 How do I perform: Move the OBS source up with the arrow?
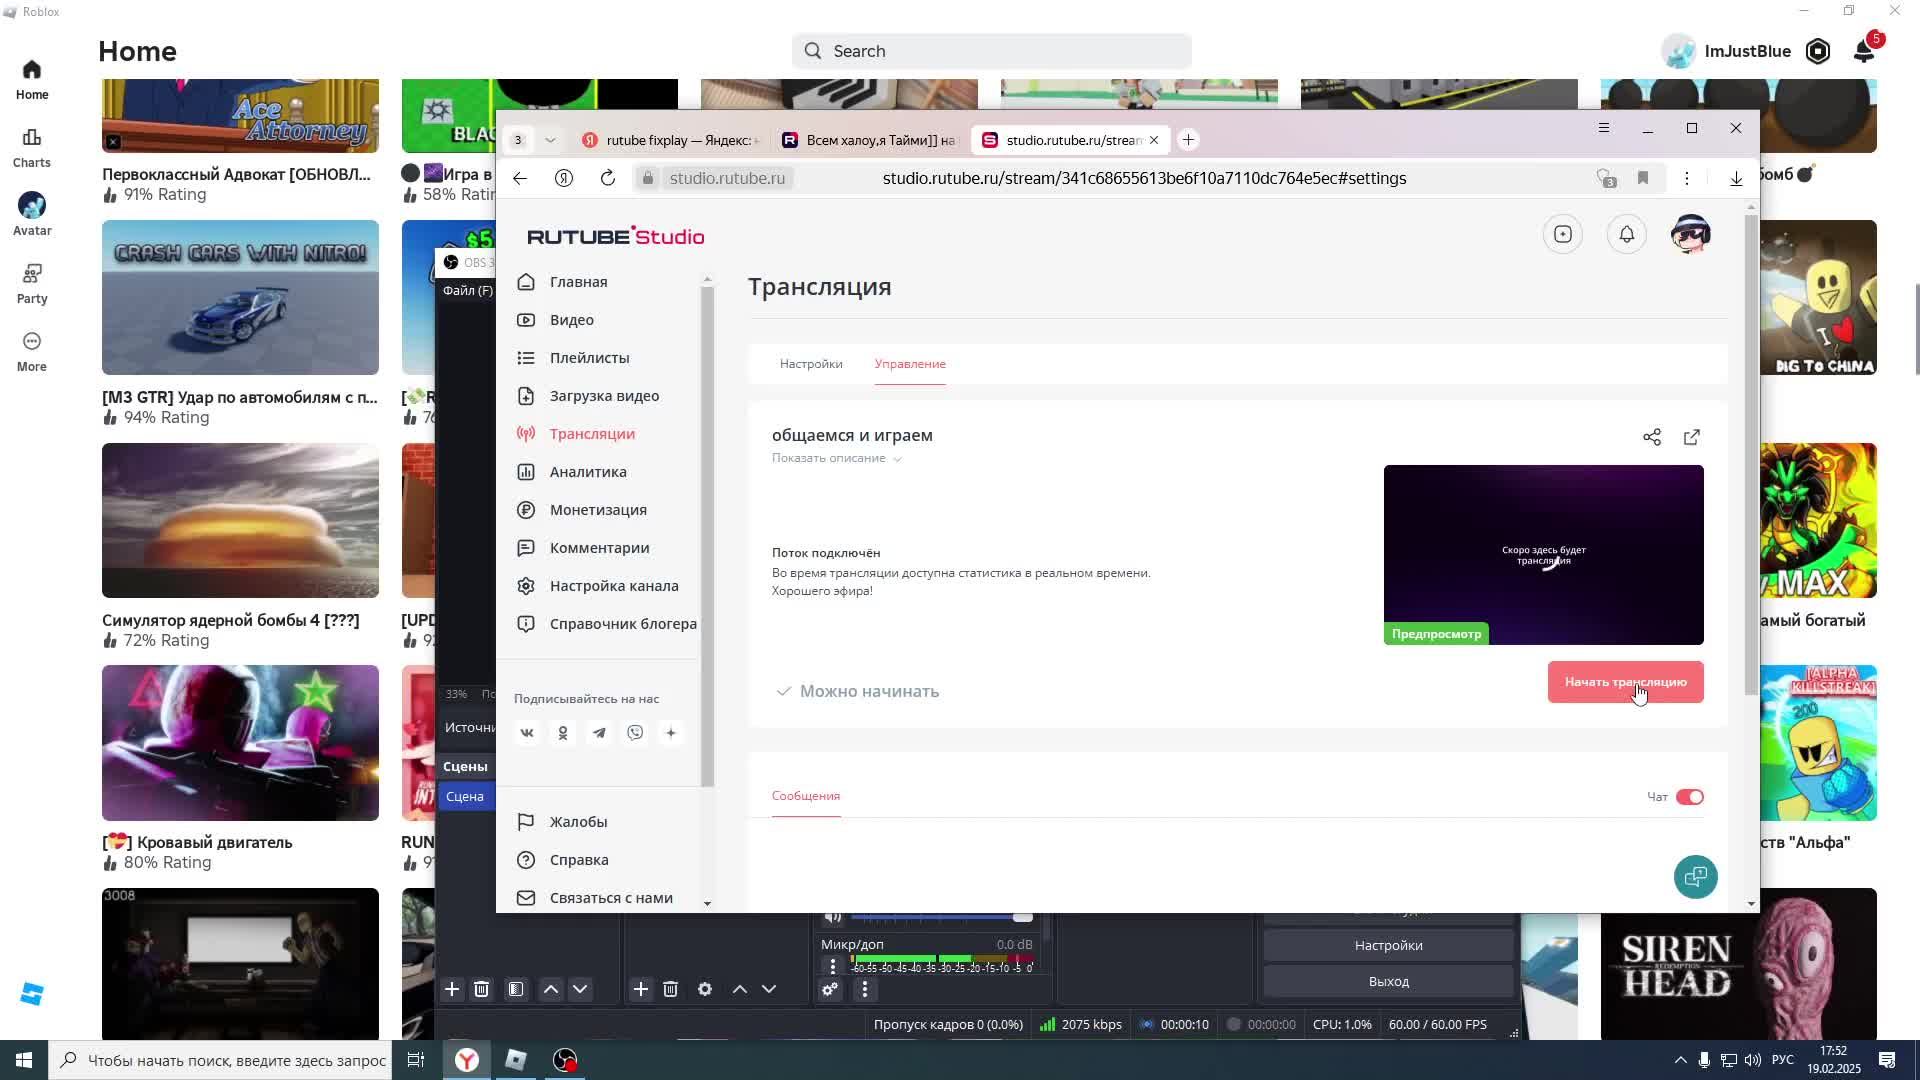[740, 989]
